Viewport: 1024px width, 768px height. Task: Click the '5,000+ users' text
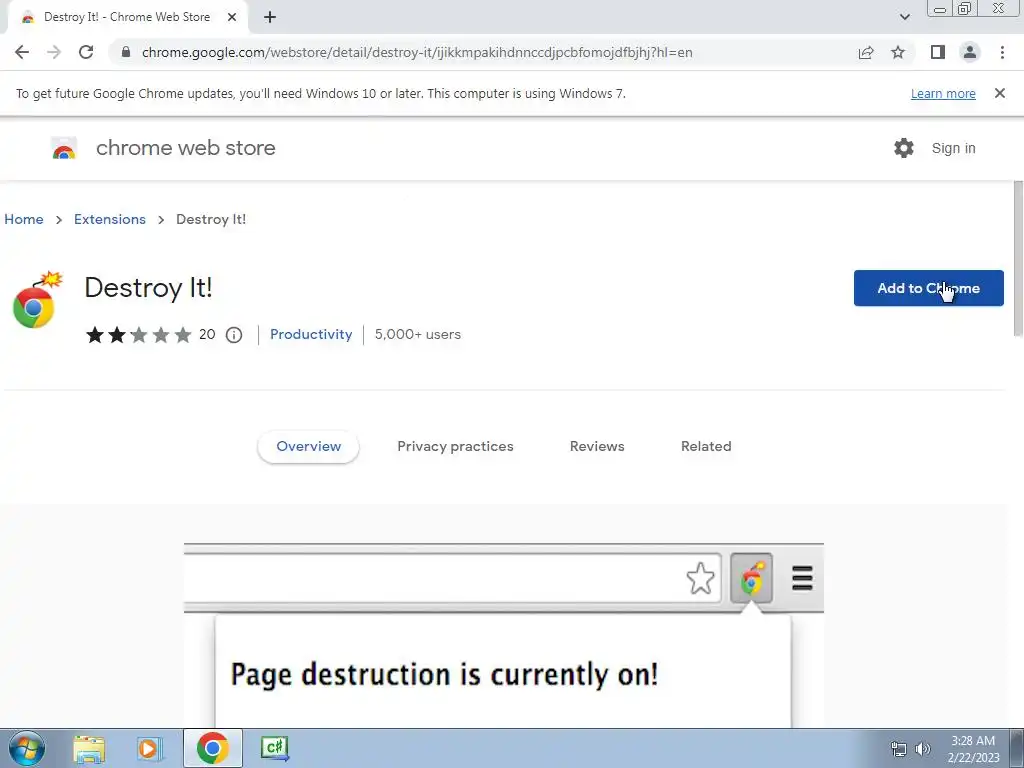[x=417, y=334]
